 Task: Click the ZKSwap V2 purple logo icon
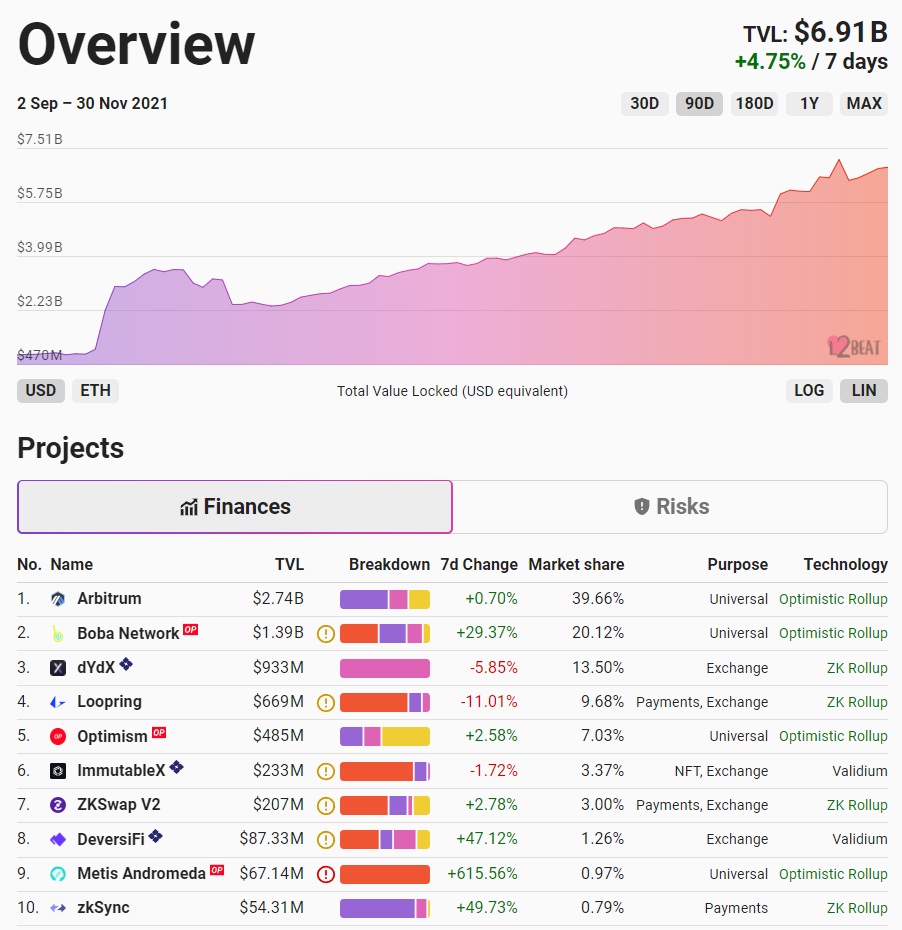[x=58, y=805]
